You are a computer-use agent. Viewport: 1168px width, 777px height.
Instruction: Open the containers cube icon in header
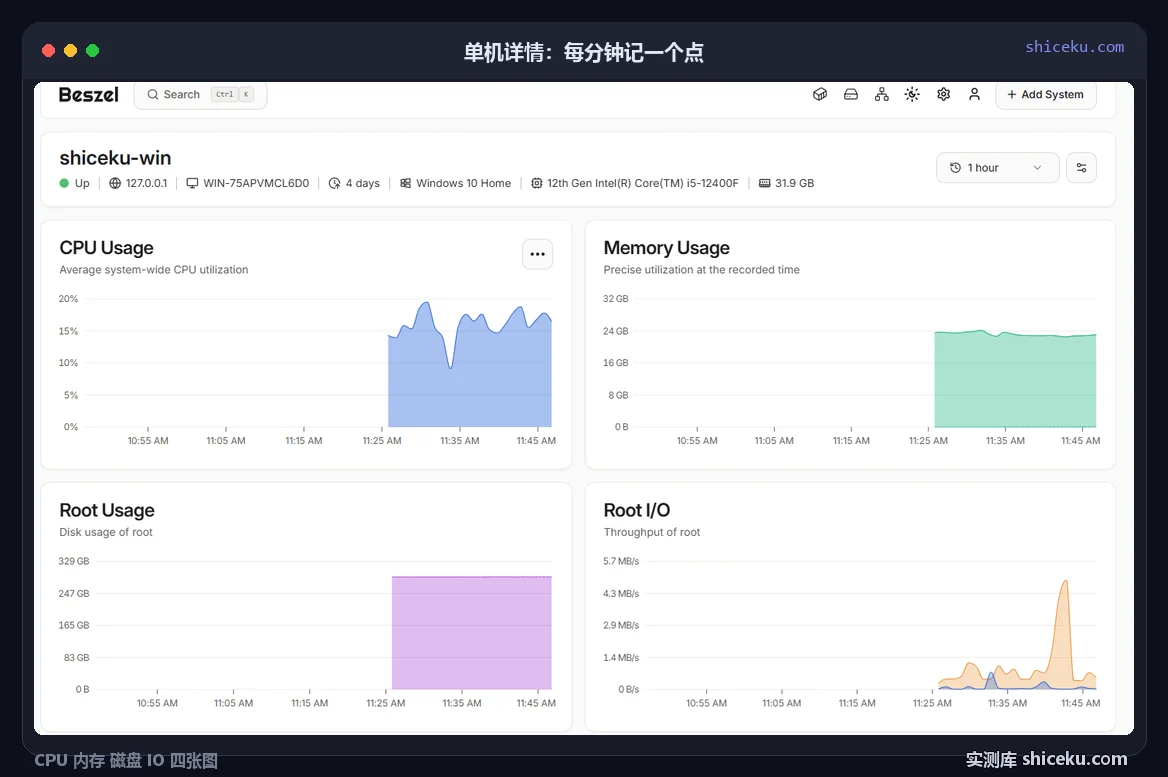tap(820, 95)
